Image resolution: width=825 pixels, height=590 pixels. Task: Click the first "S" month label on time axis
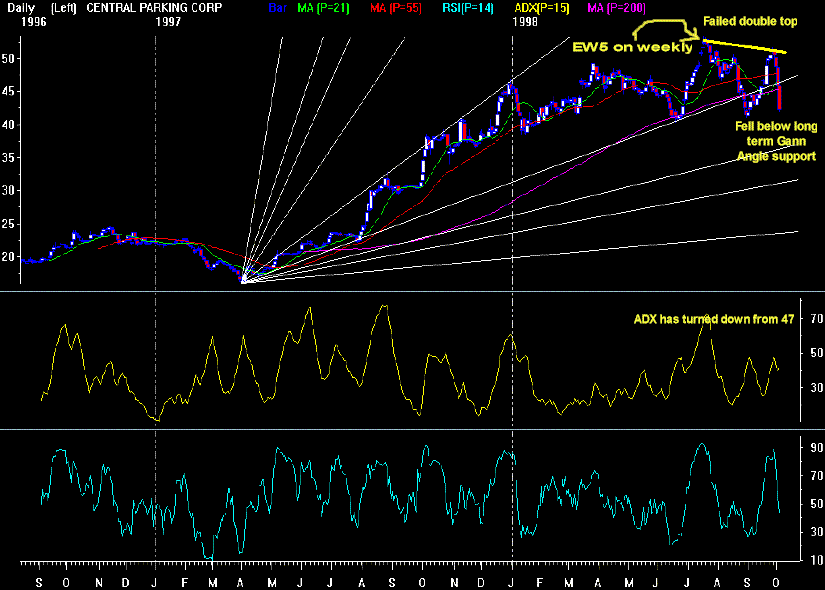pos(39,583)
